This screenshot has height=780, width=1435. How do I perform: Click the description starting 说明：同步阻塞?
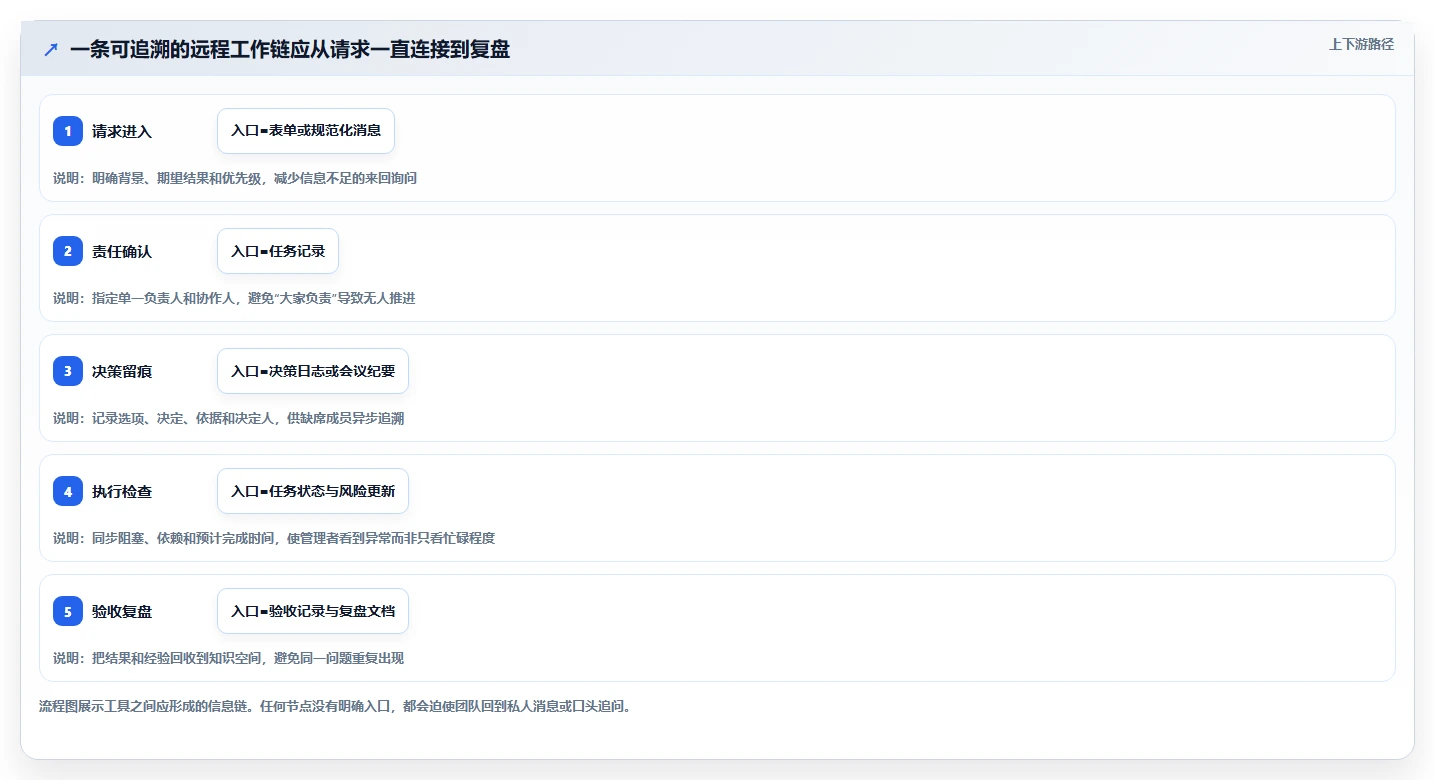(x=274, y=538)
